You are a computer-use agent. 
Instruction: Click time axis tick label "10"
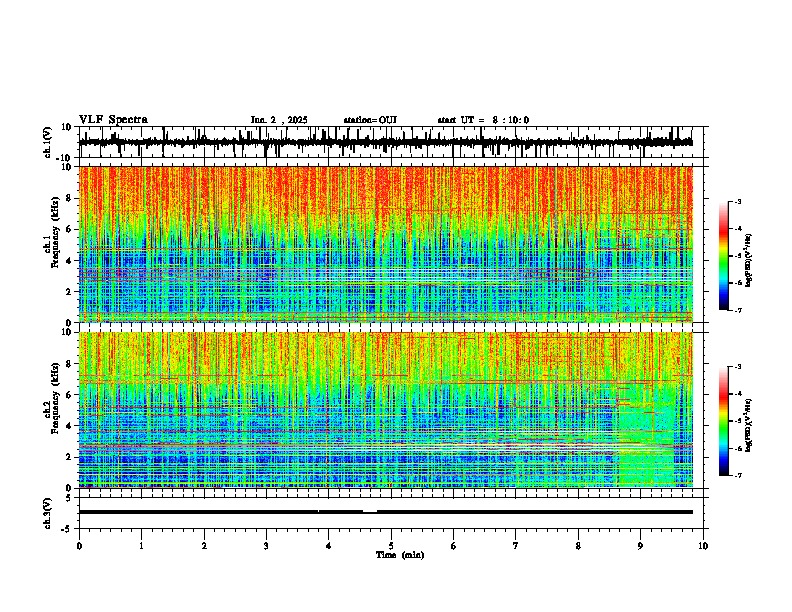click(x=703, y=546)
